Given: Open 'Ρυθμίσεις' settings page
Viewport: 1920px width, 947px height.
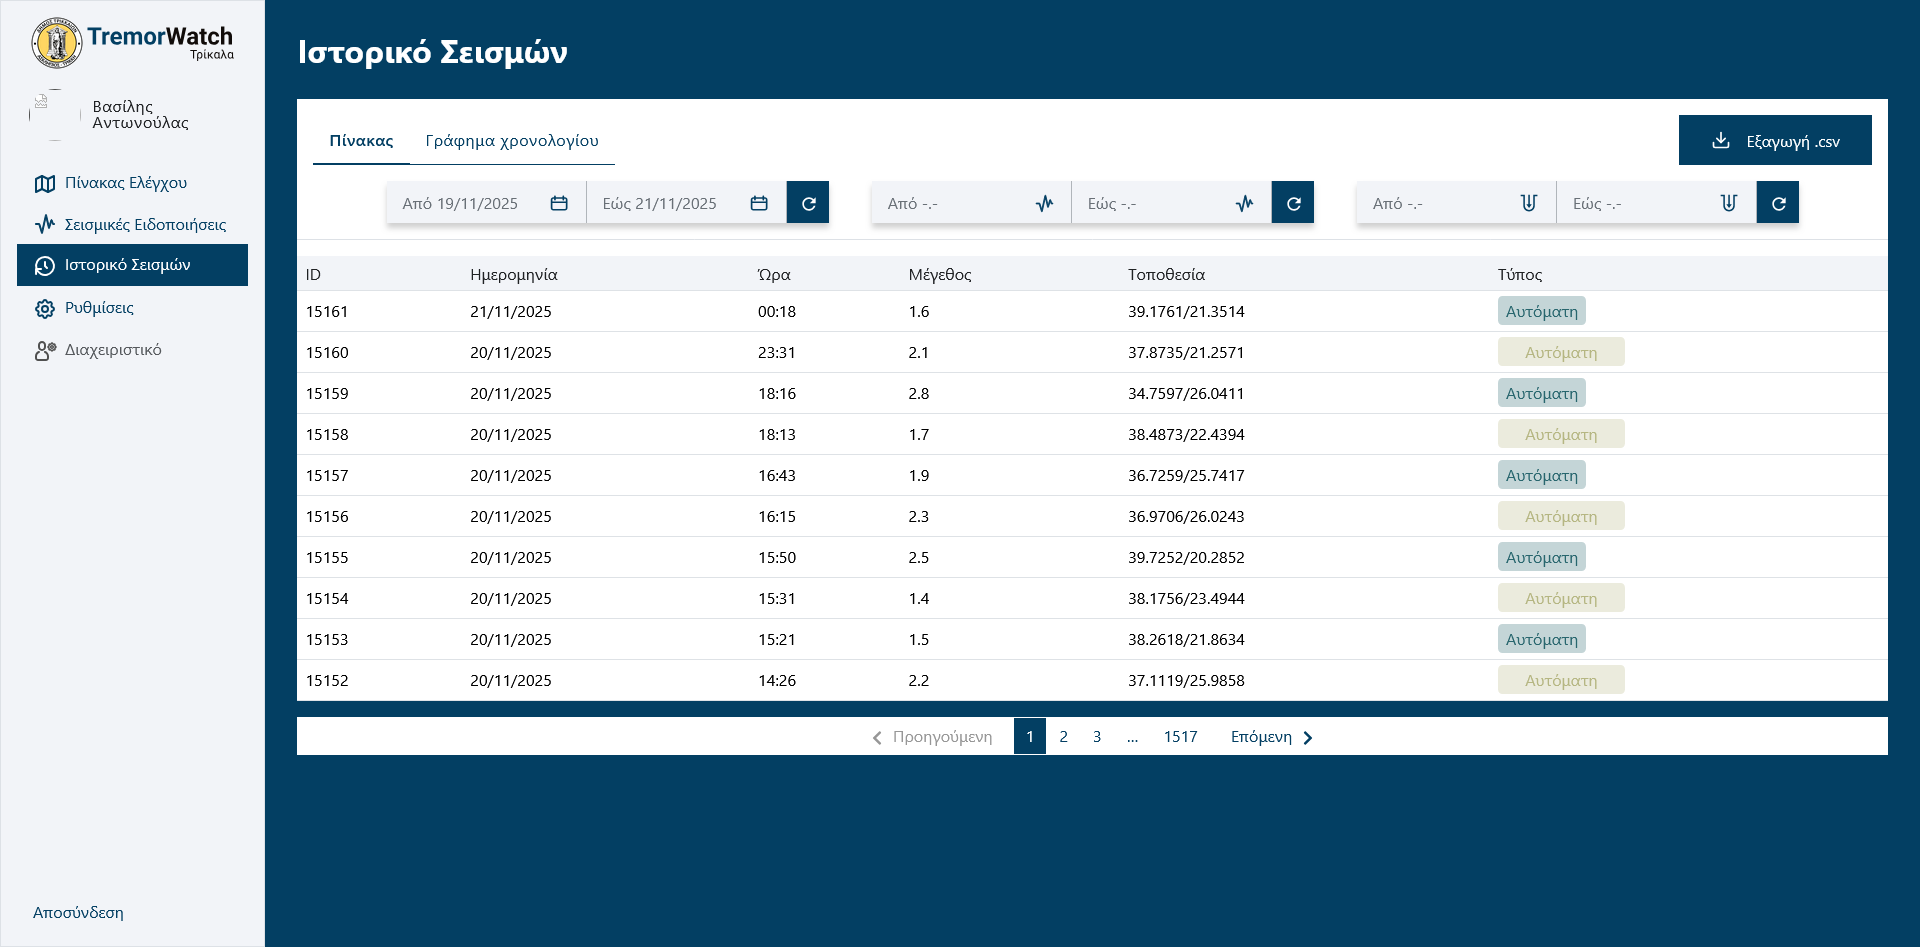Looking at the screenshot, I should coord(99,308).
